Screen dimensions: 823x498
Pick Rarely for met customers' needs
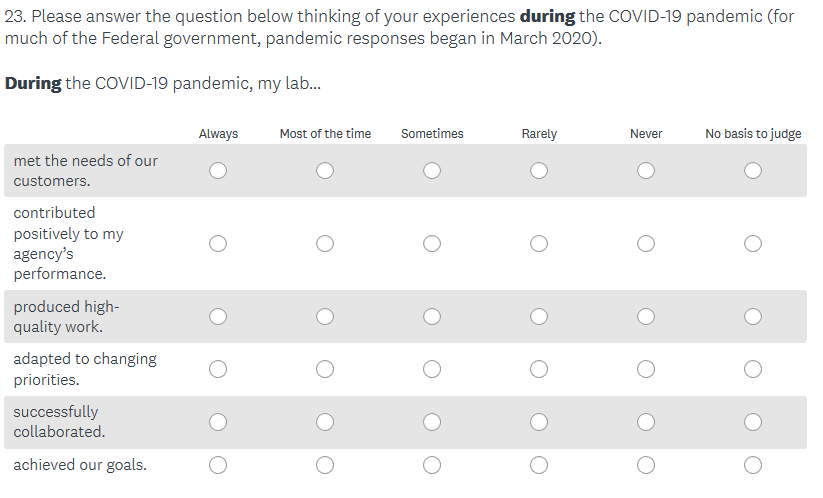click(539, 171)
